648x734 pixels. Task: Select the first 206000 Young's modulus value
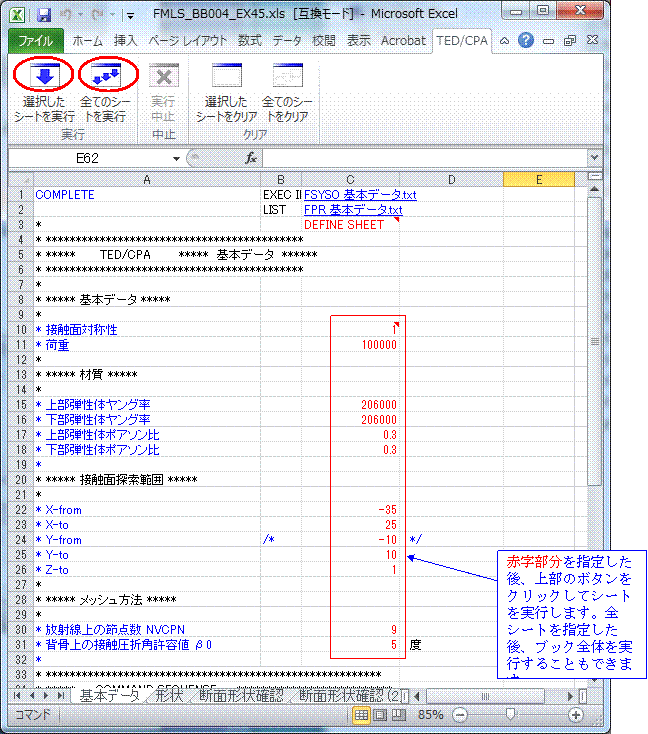coord(350,405)
